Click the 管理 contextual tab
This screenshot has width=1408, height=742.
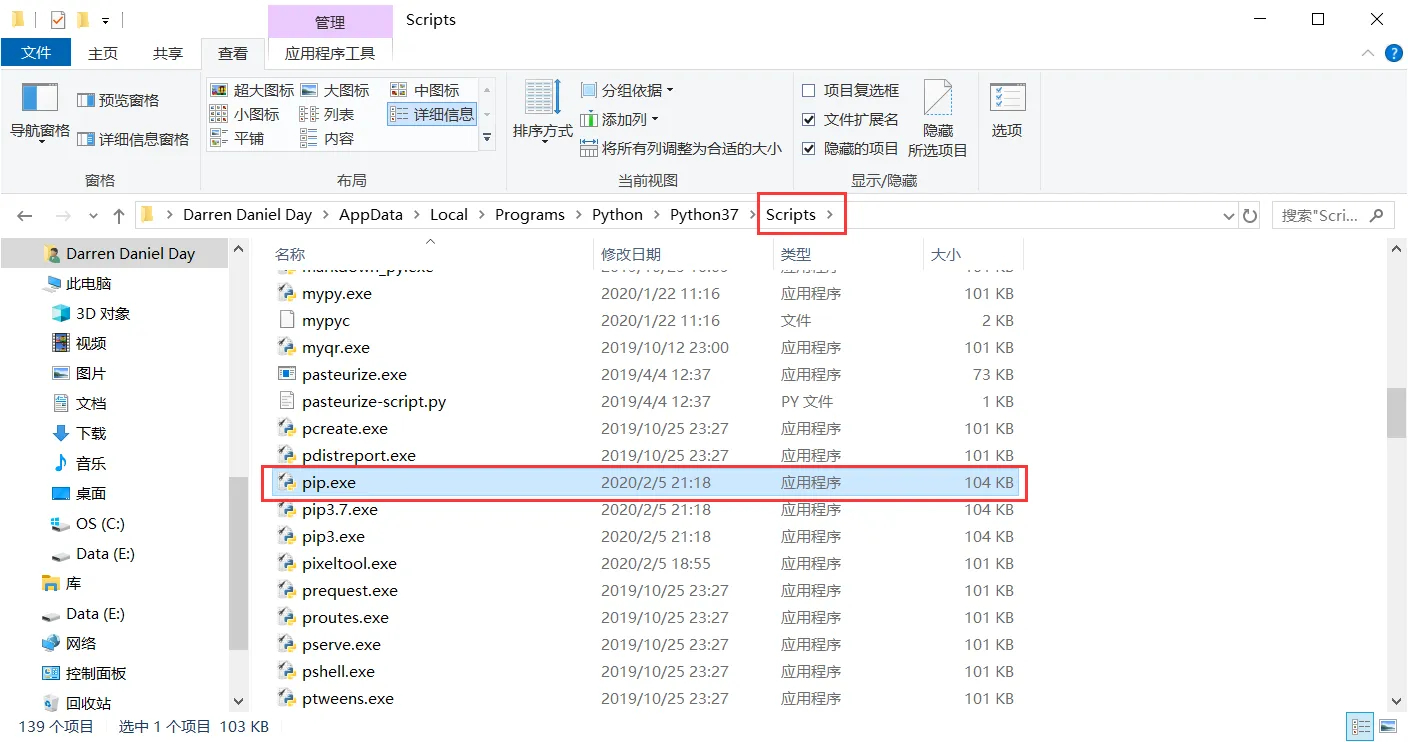point(330,21)
